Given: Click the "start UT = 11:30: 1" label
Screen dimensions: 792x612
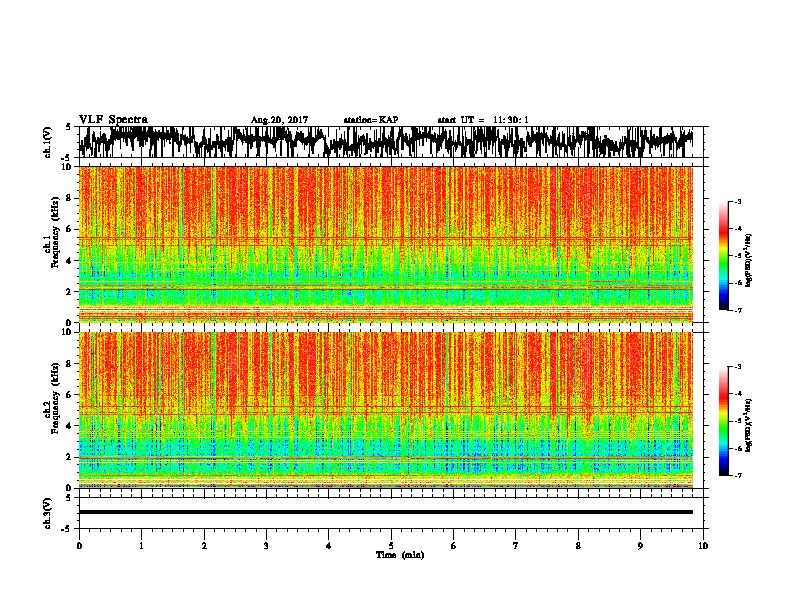Looking at the screenshot, I should tap(483, 120).
